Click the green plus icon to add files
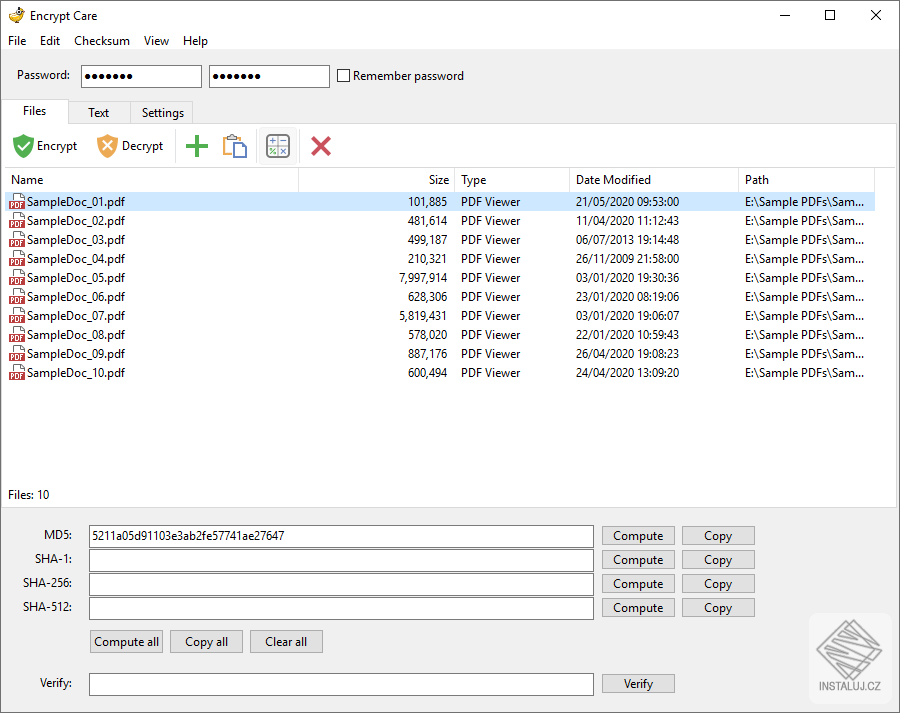The image size is (900, 713). coord(196,145)
